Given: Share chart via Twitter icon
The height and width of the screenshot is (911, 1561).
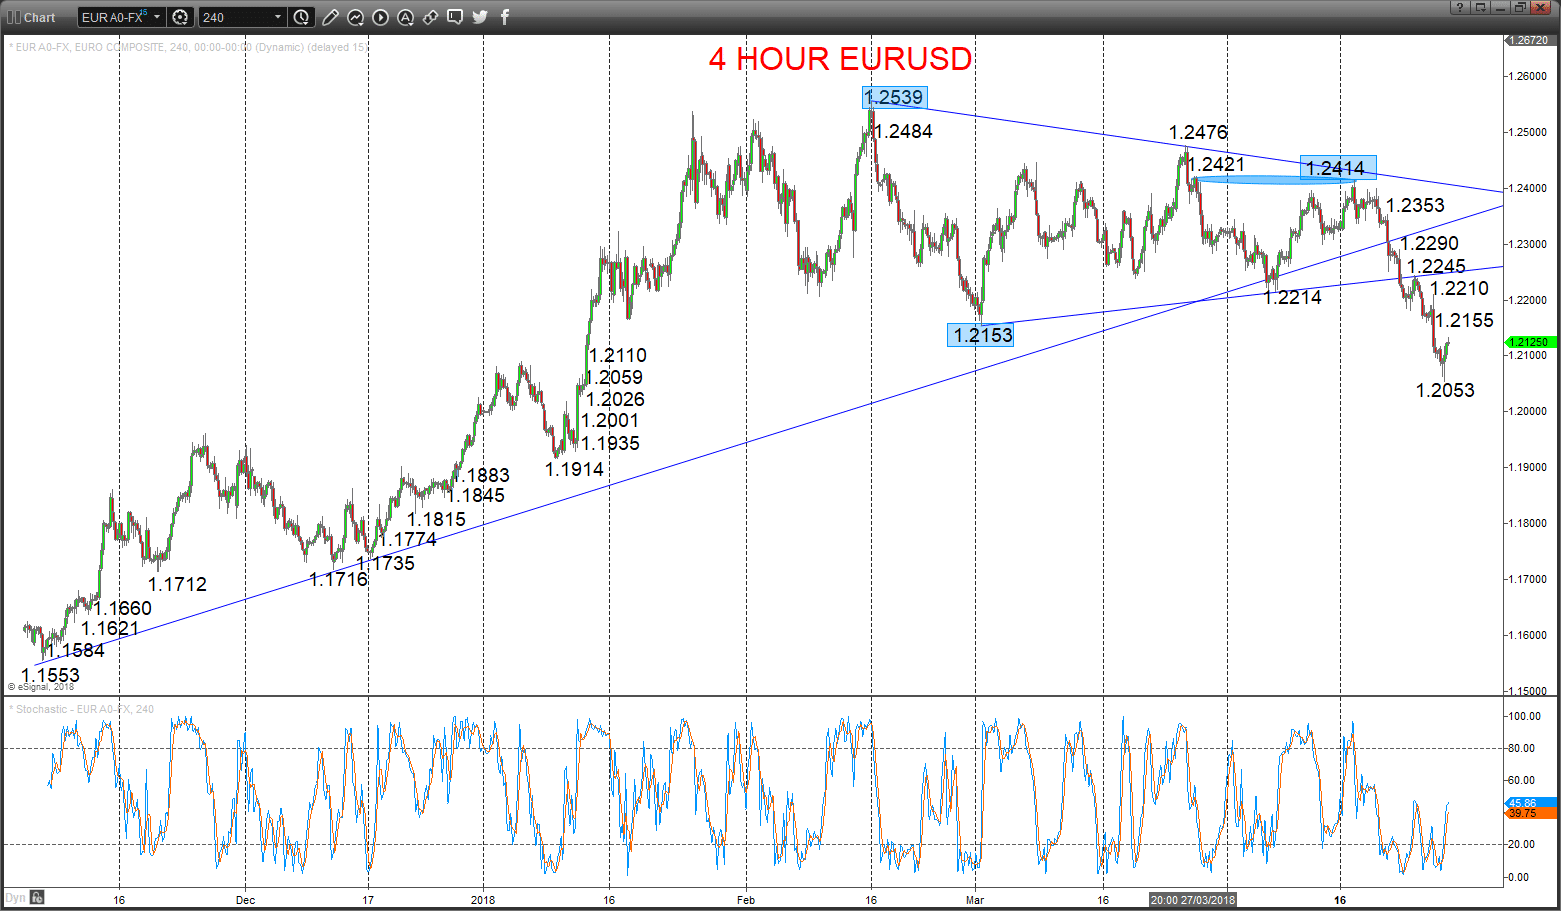Looking at the screenshot, I should coord(480,17).
